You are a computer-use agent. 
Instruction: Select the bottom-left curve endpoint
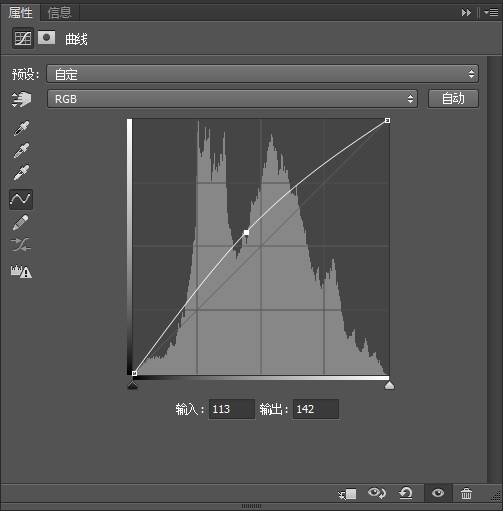click(x=134, y=373)
